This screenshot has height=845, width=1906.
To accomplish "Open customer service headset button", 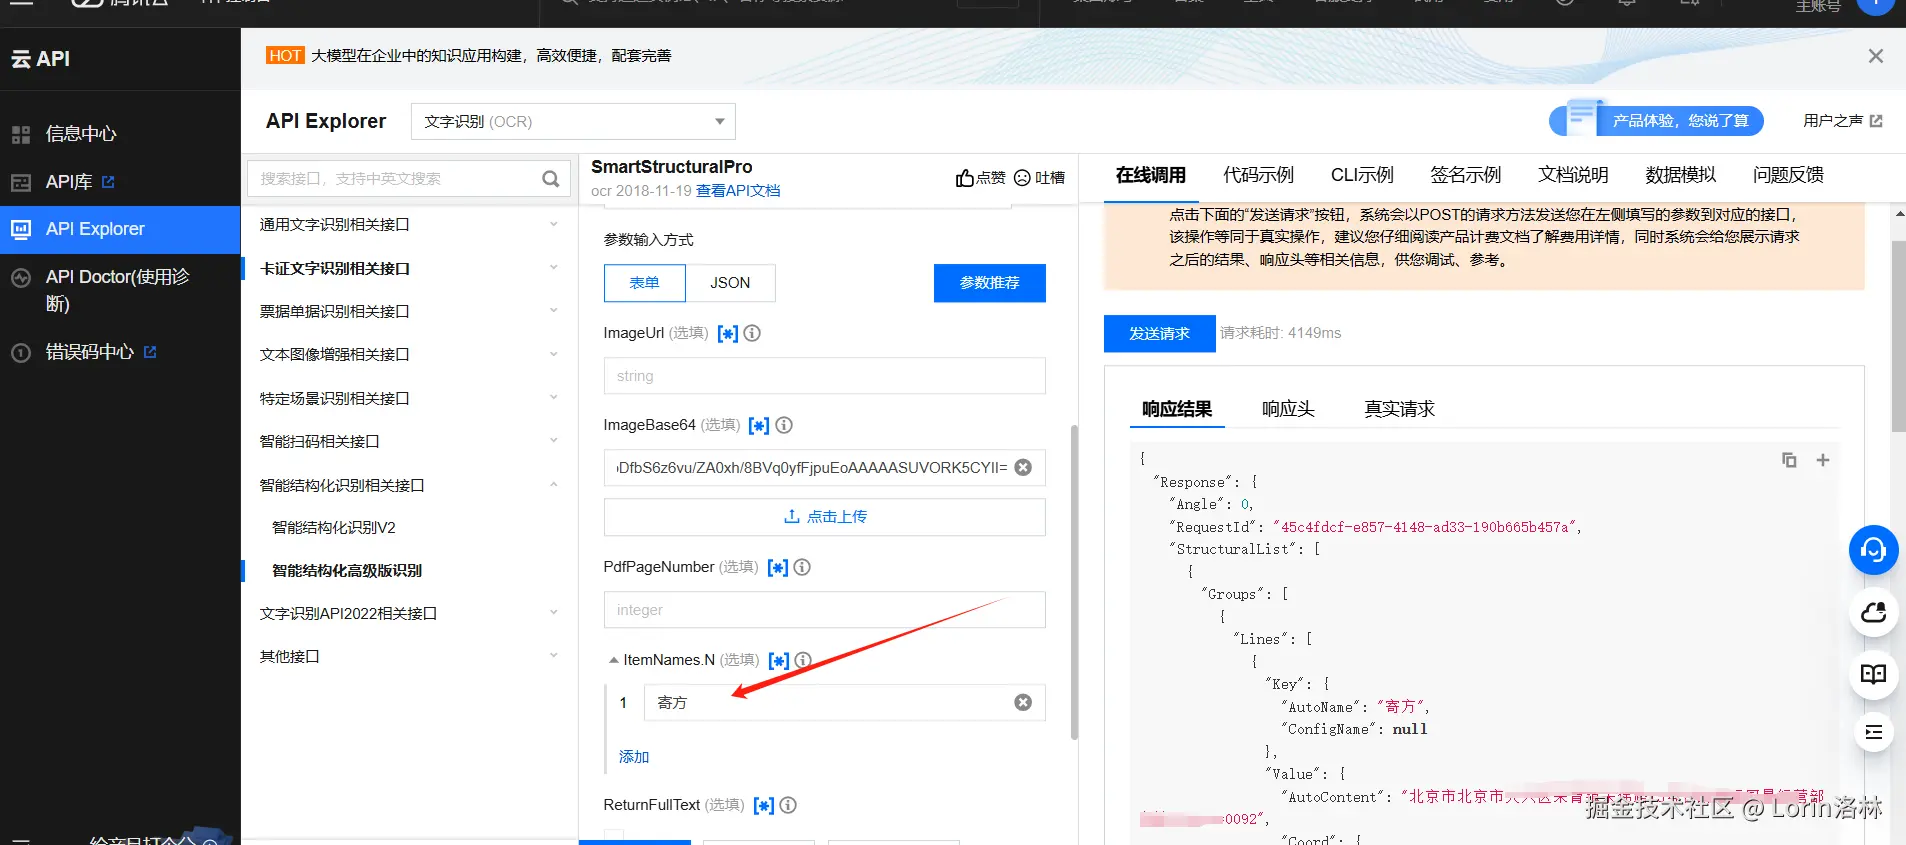I will (x=1873, y=550).
